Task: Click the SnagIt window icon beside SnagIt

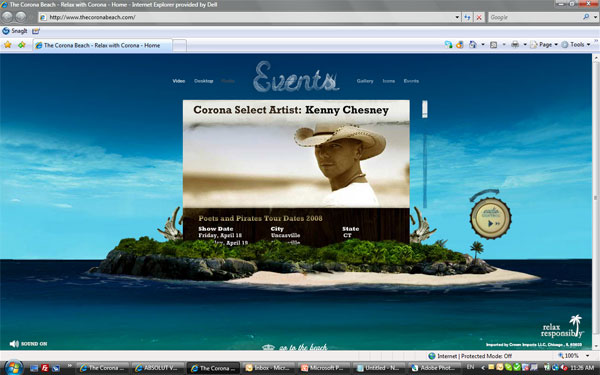Action: tap(36, 31)
